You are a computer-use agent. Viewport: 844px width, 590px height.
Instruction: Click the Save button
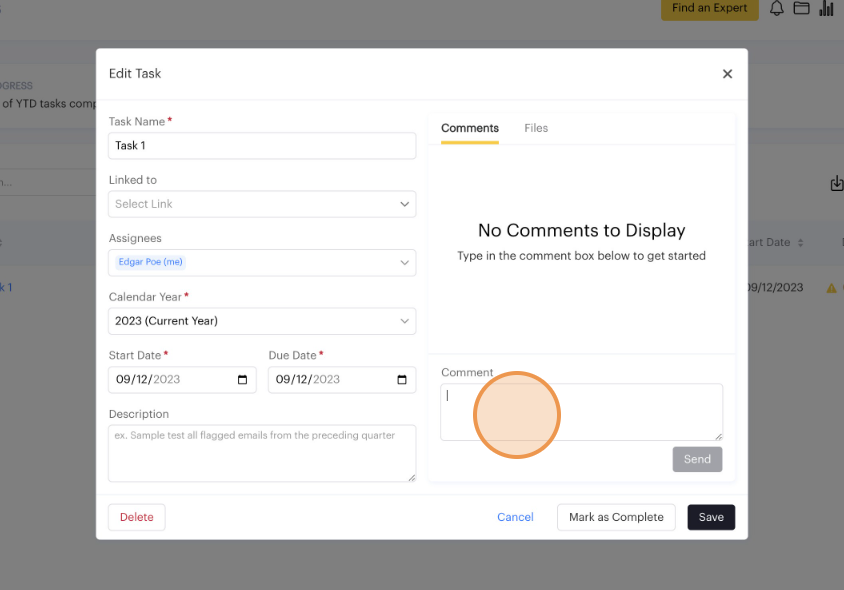[x=711, y=517]
